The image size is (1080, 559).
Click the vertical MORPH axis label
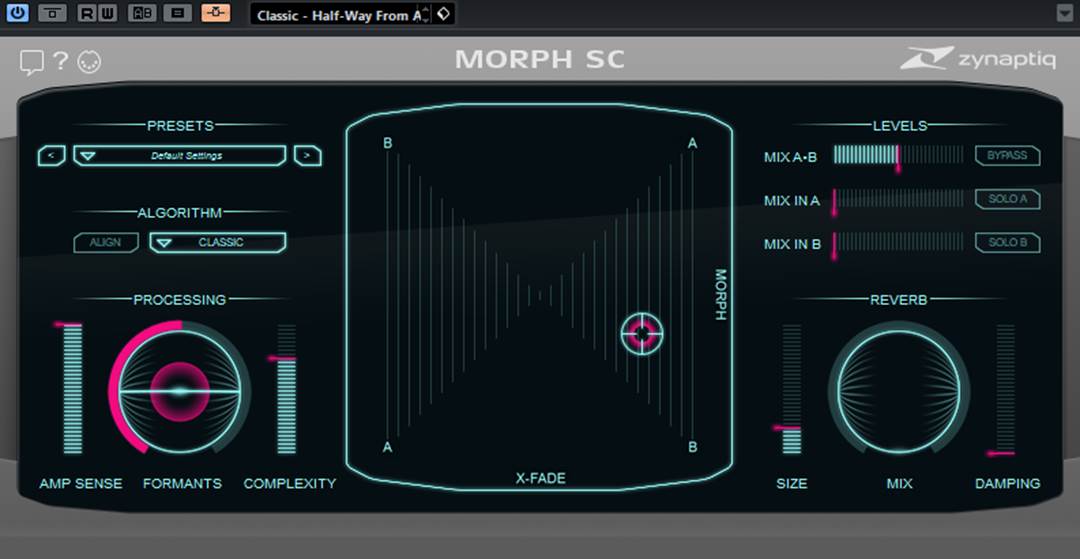tap(721, 295)
